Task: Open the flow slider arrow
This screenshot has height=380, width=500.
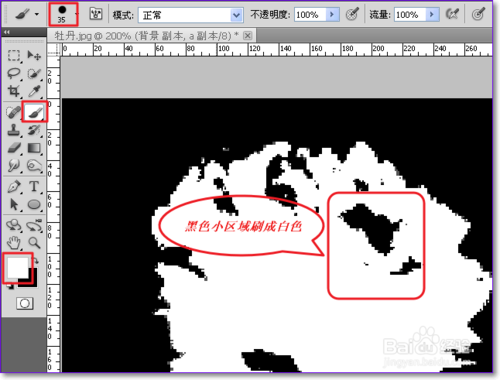Action: coord(432,15)
